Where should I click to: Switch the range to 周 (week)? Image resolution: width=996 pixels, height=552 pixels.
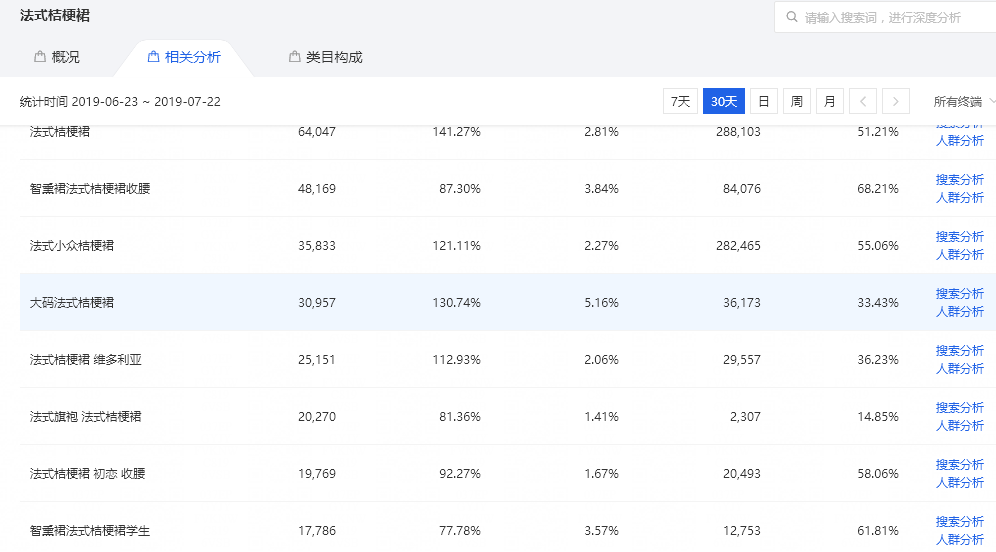[x=796, y=101]
